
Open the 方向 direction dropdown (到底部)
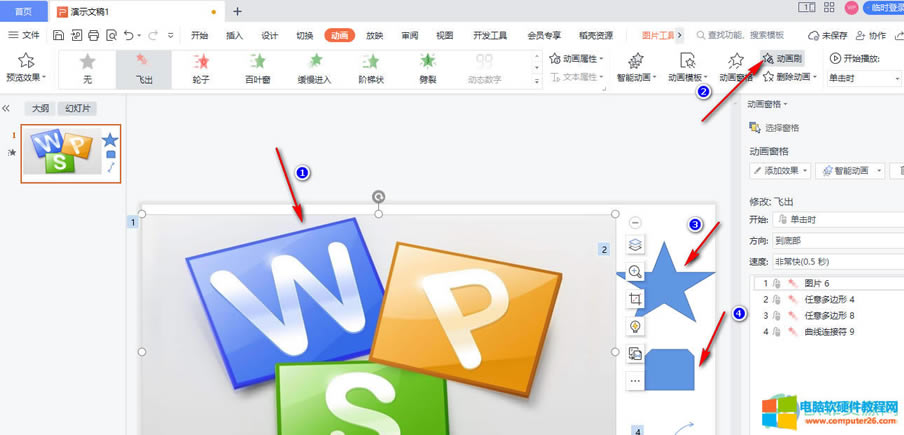coord(835,241)
